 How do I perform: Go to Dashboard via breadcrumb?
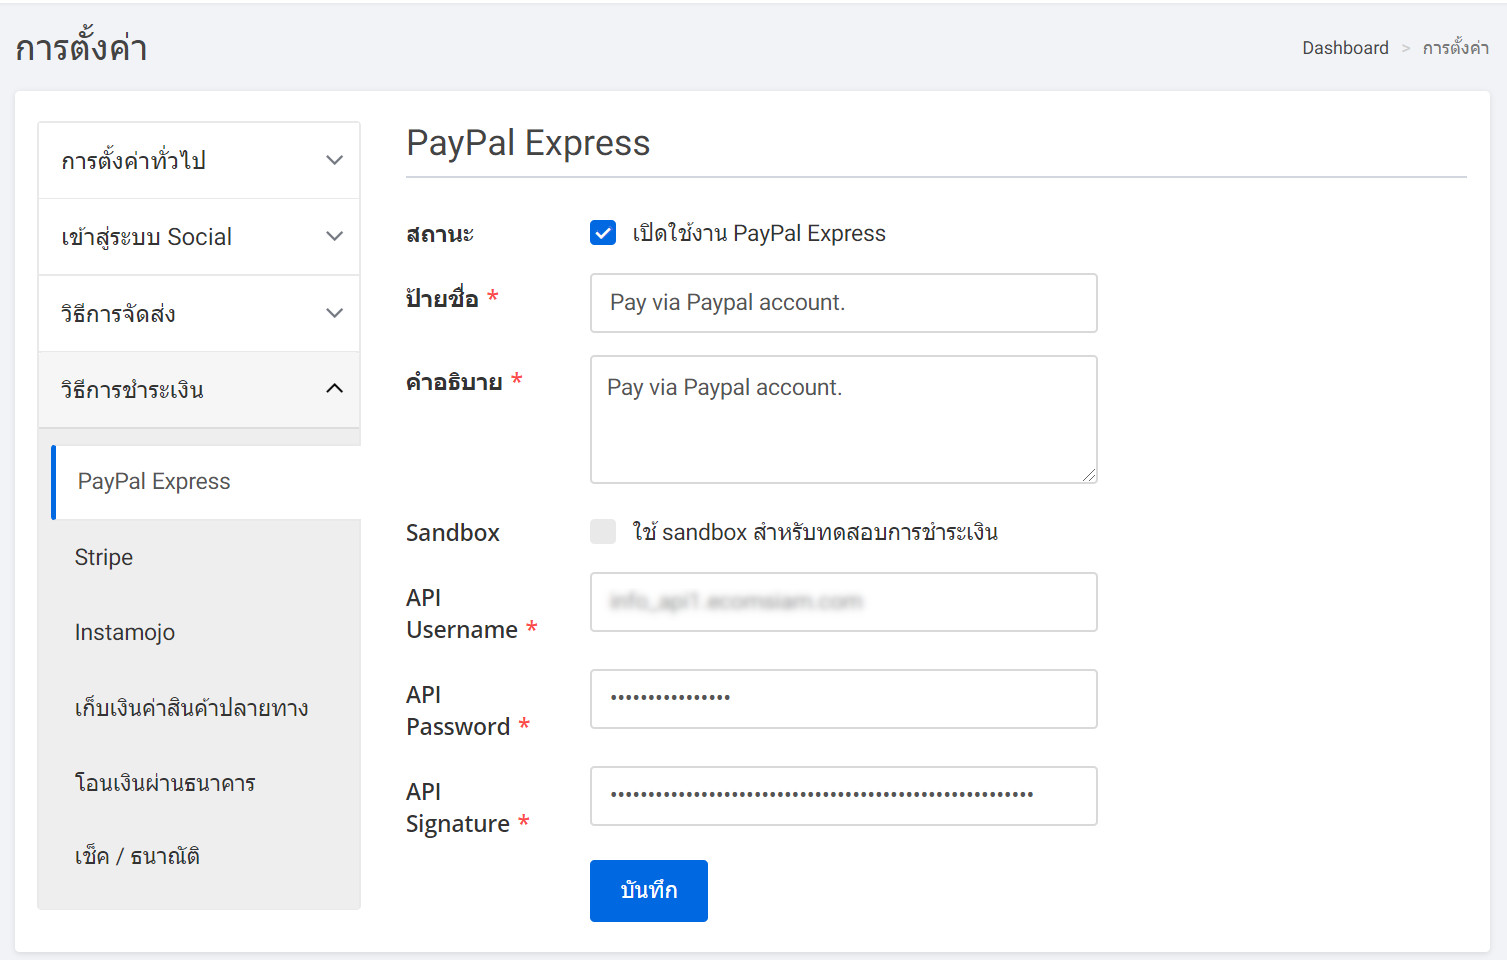tap(1345, 48)
